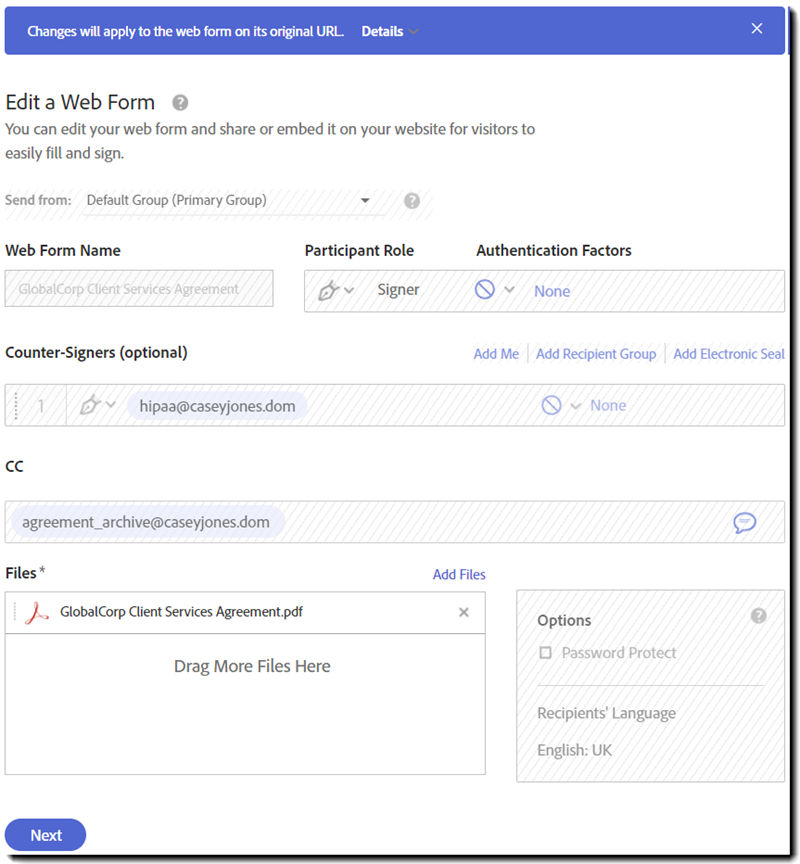
Task: Click the help icon next to Send from
Action: pyautogui.click(x=412, y=201)
